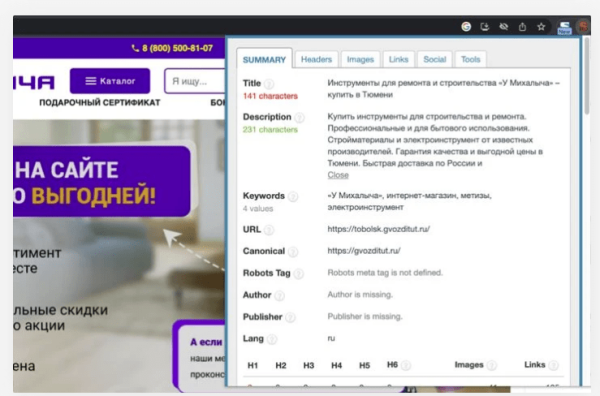This screenshot has height=396, width=600.
Task: Click help icon next to Robots Tag
Action: click(298, 274)
